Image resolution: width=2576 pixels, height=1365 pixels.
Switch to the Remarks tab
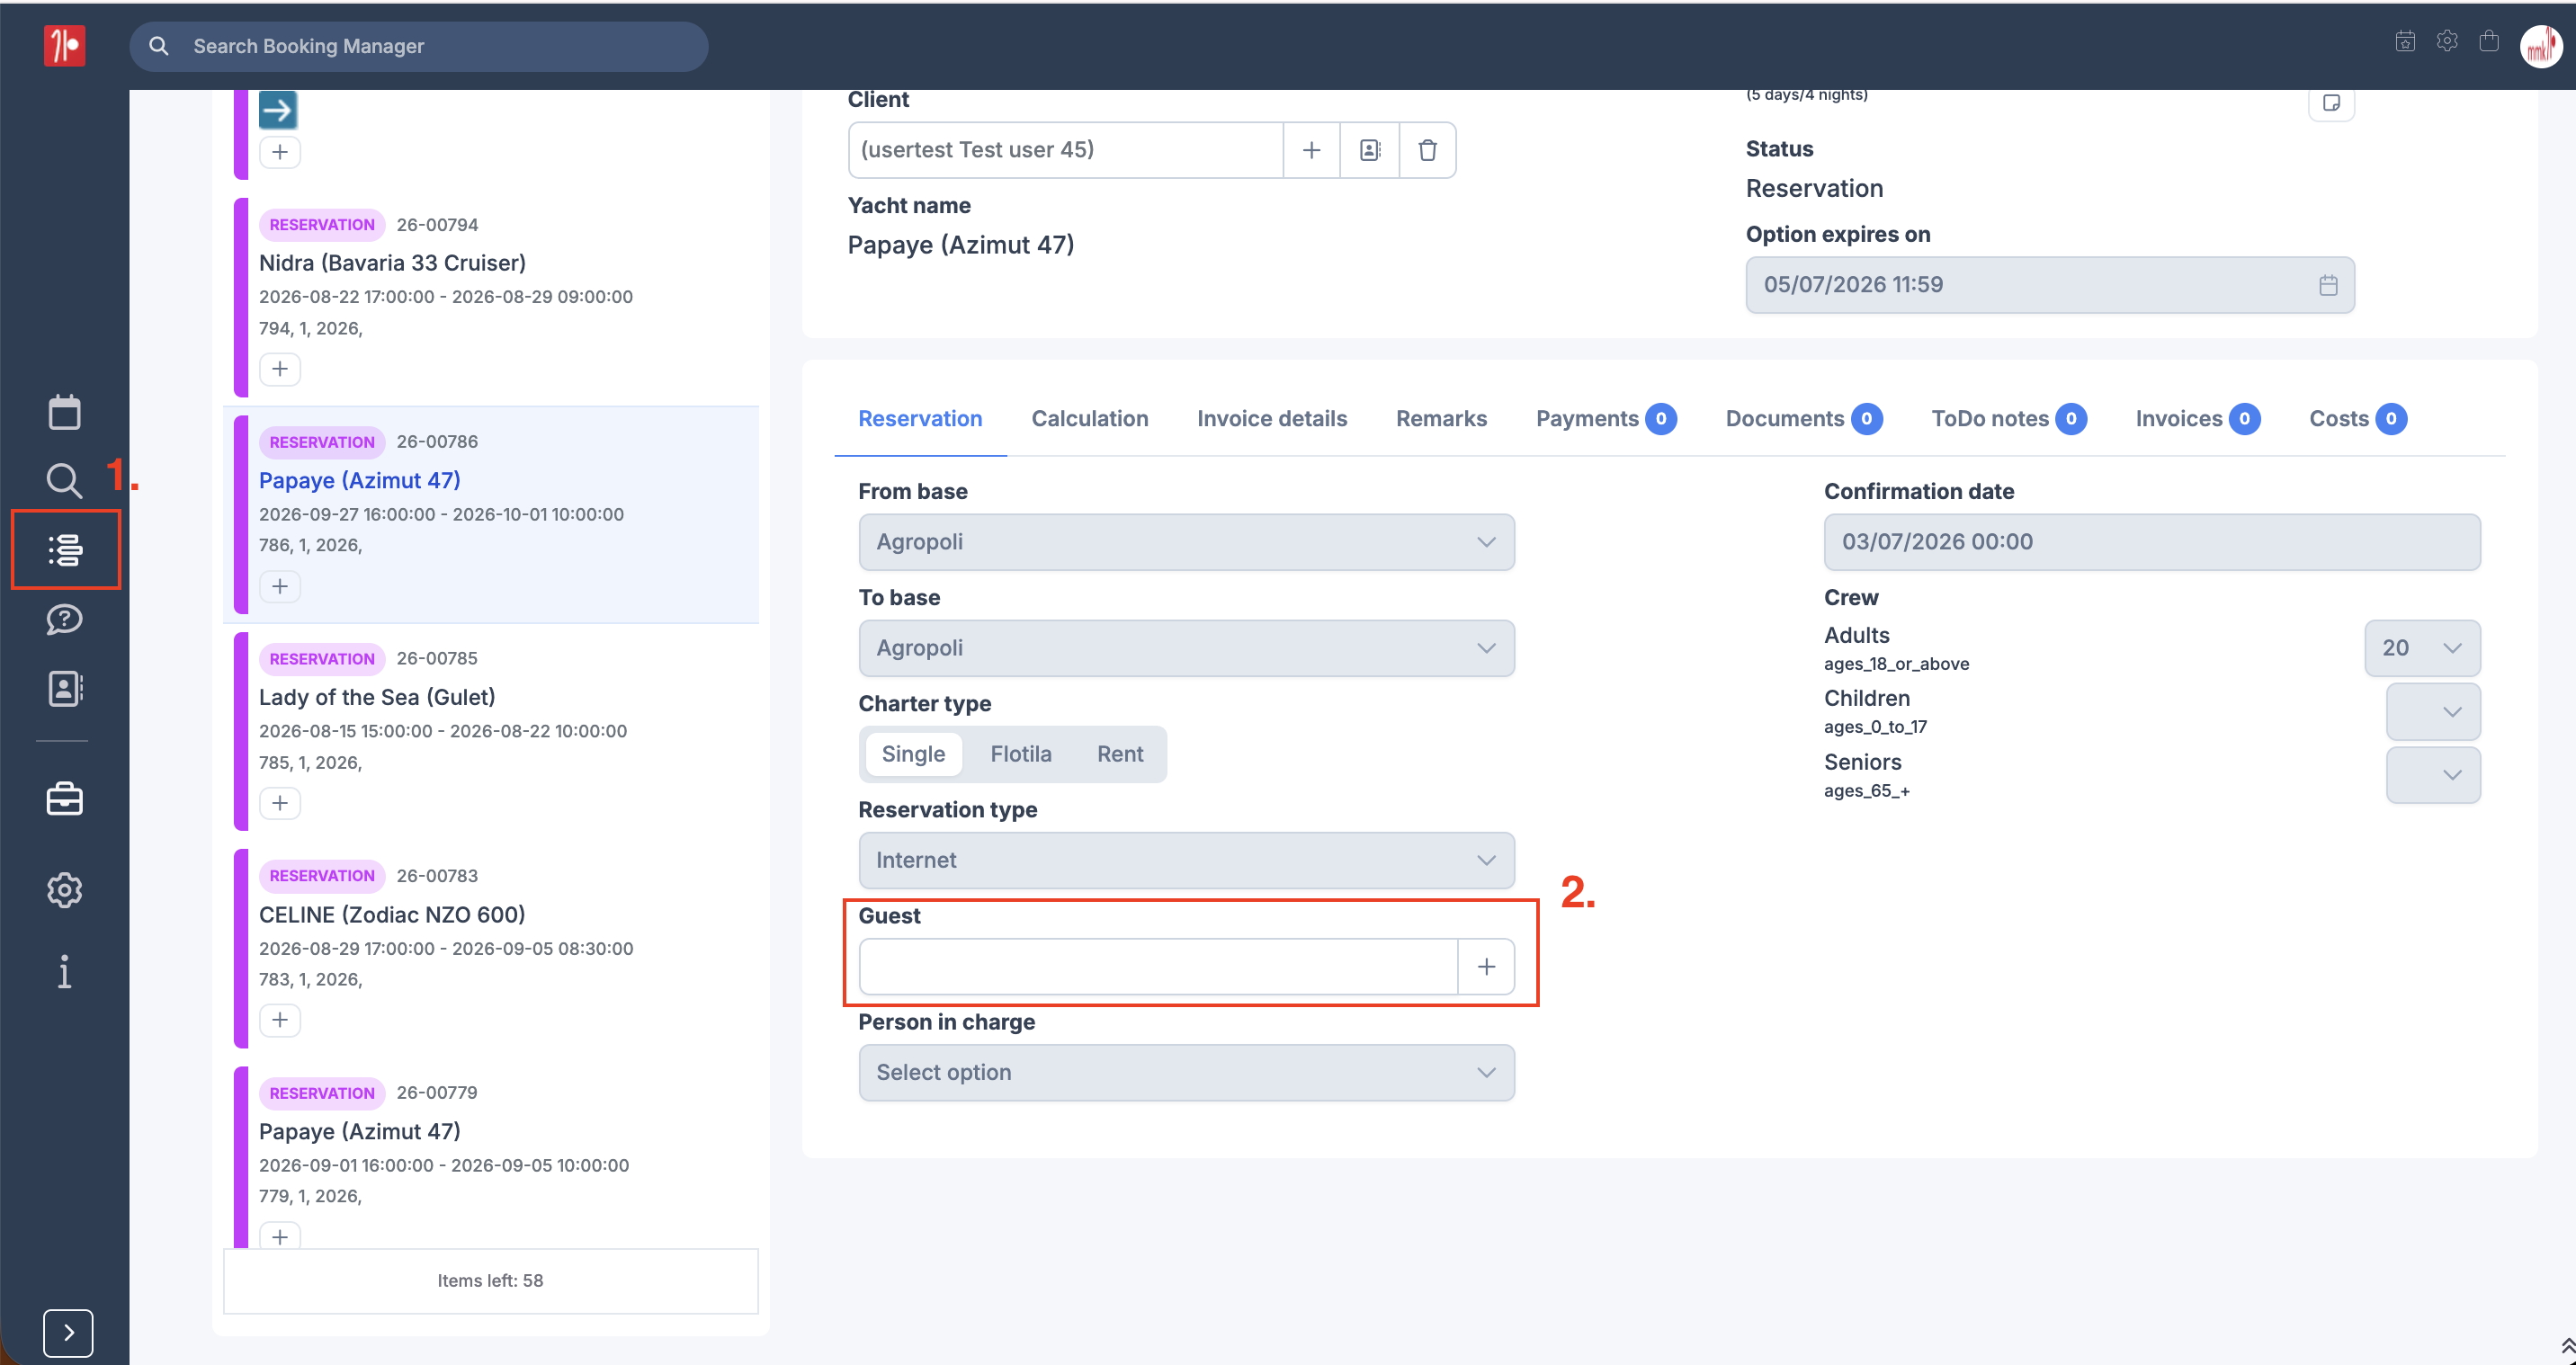tap(1441, 419)
